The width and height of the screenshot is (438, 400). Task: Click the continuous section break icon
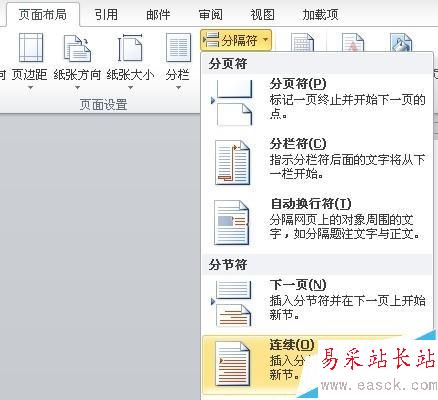(232, 363)
